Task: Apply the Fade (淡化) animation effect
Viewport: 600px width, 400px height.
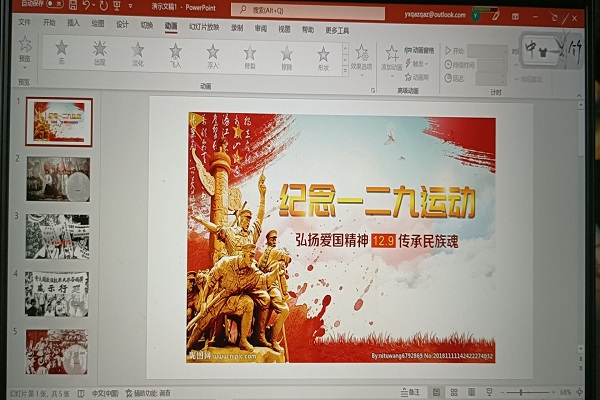Action: click(137, 51)
